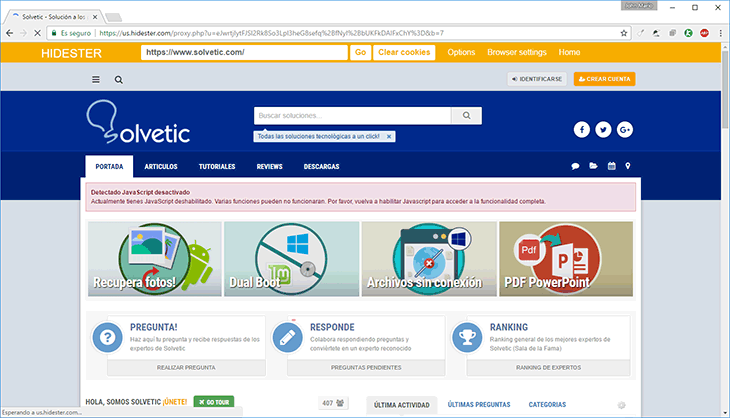Click the pencil circle icon under Responde

coord(288,337)
